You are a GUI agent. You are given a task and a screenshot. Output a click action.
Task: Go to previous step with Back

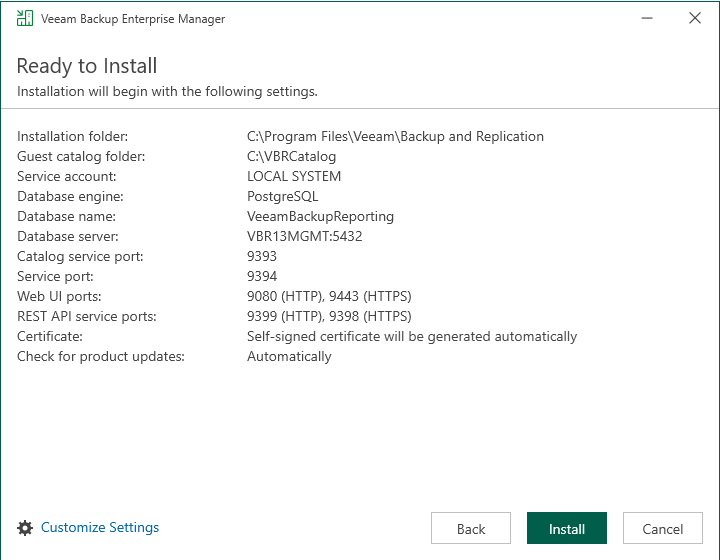click(471, 529)
